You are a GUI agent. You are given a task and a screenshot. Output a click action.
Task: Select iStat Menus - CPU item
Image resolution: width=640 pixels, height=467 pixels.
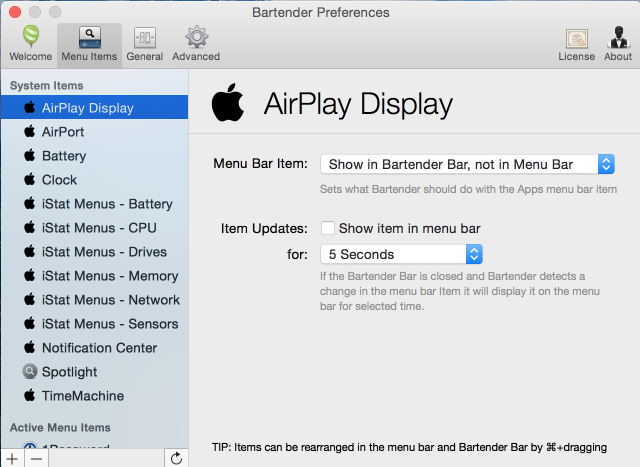pyautogui.click(x=94, y=228)
